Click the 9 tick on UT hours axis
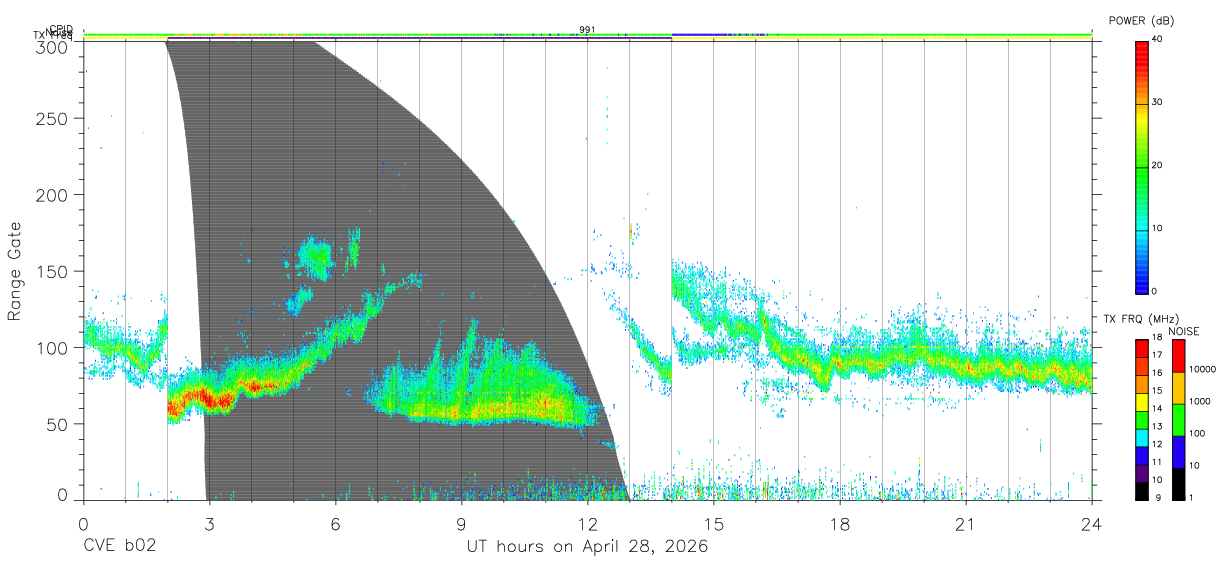1228x567 pixels. point(461,524)
